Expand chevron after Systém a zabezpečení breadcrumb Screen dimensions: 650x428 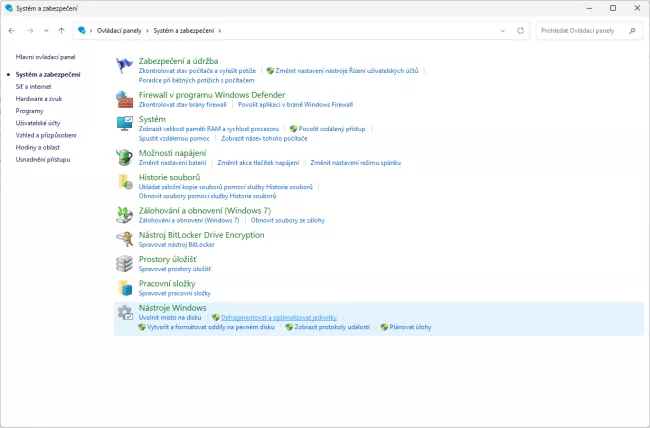[220, 31]
